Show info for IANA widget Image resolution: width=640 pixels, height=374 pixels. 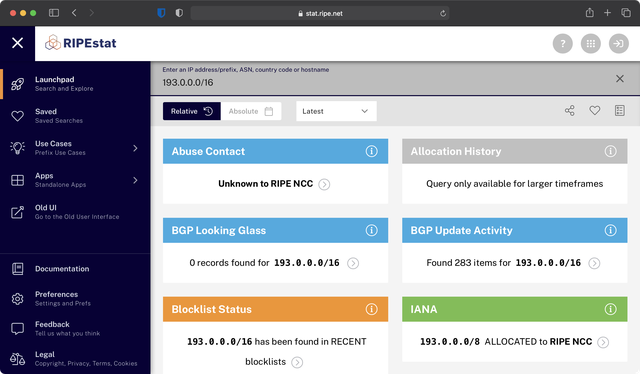611,309
